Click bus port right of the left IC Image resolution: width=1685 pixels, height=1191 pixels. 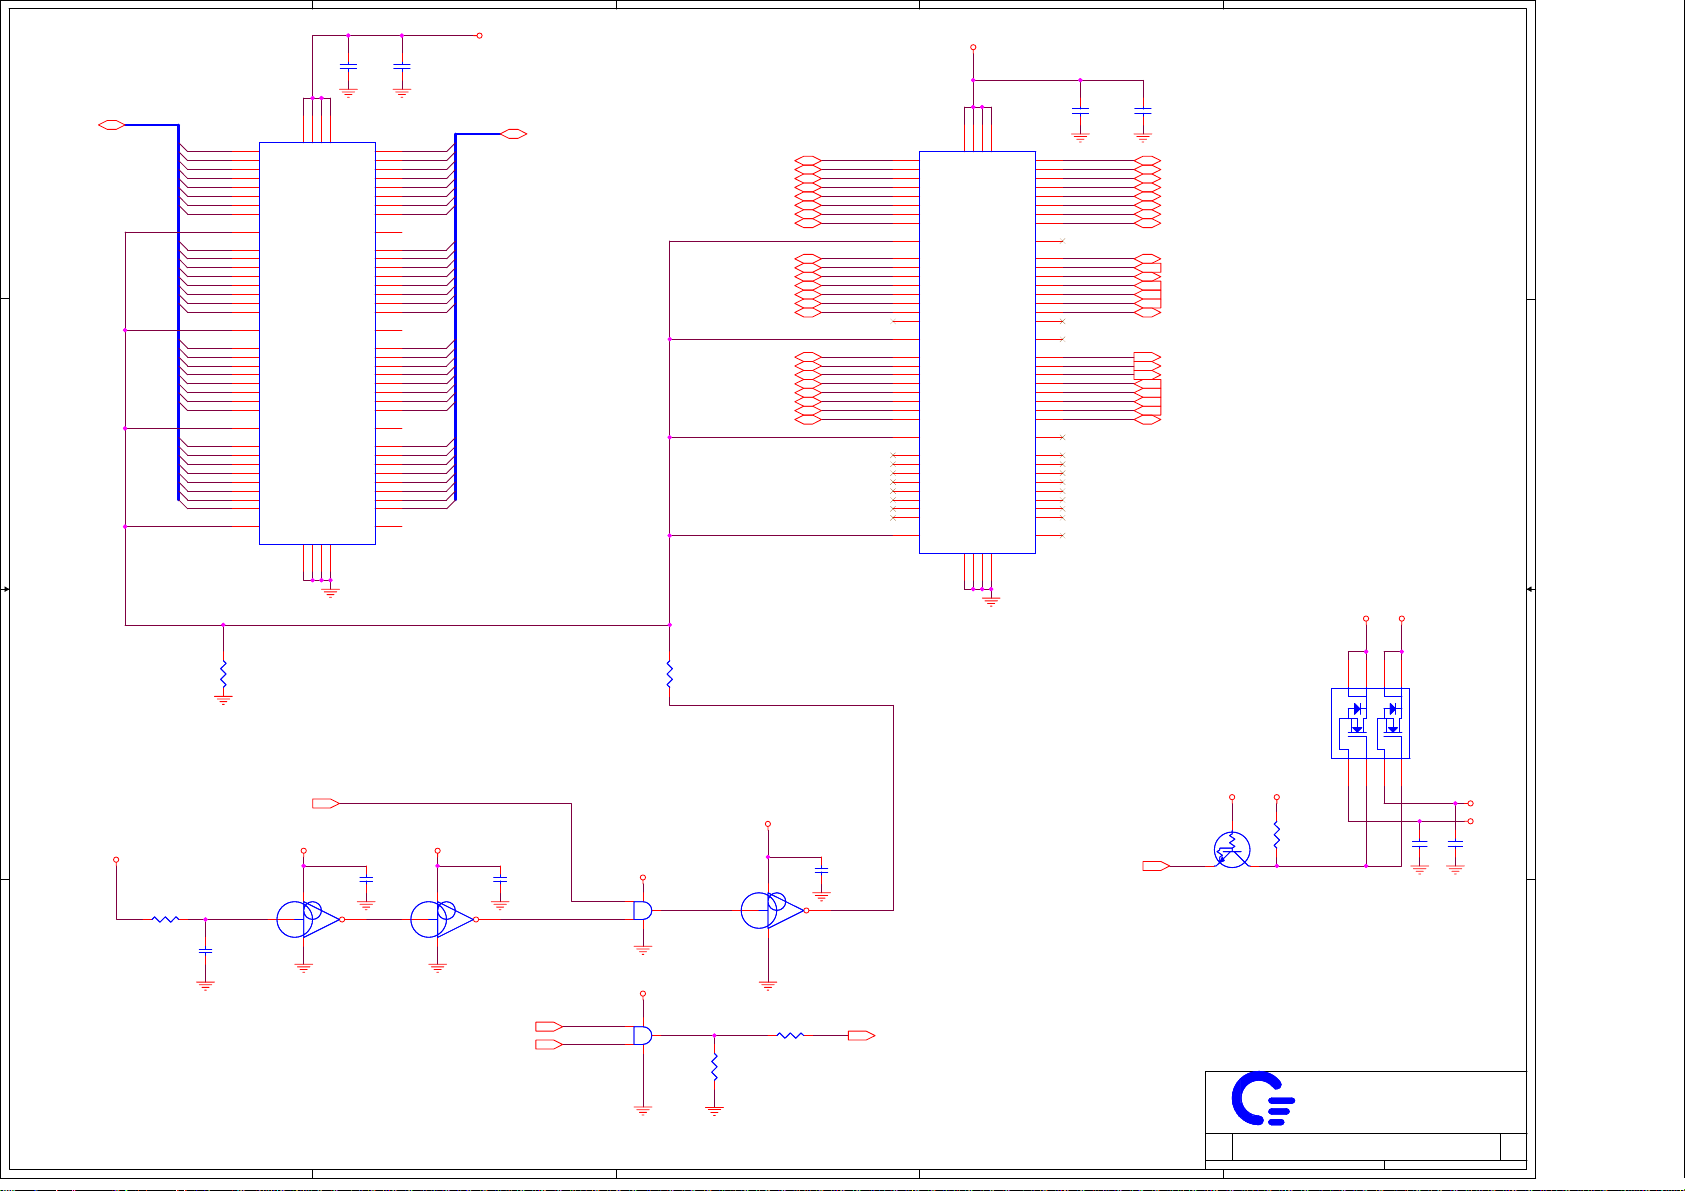[514, 134]
